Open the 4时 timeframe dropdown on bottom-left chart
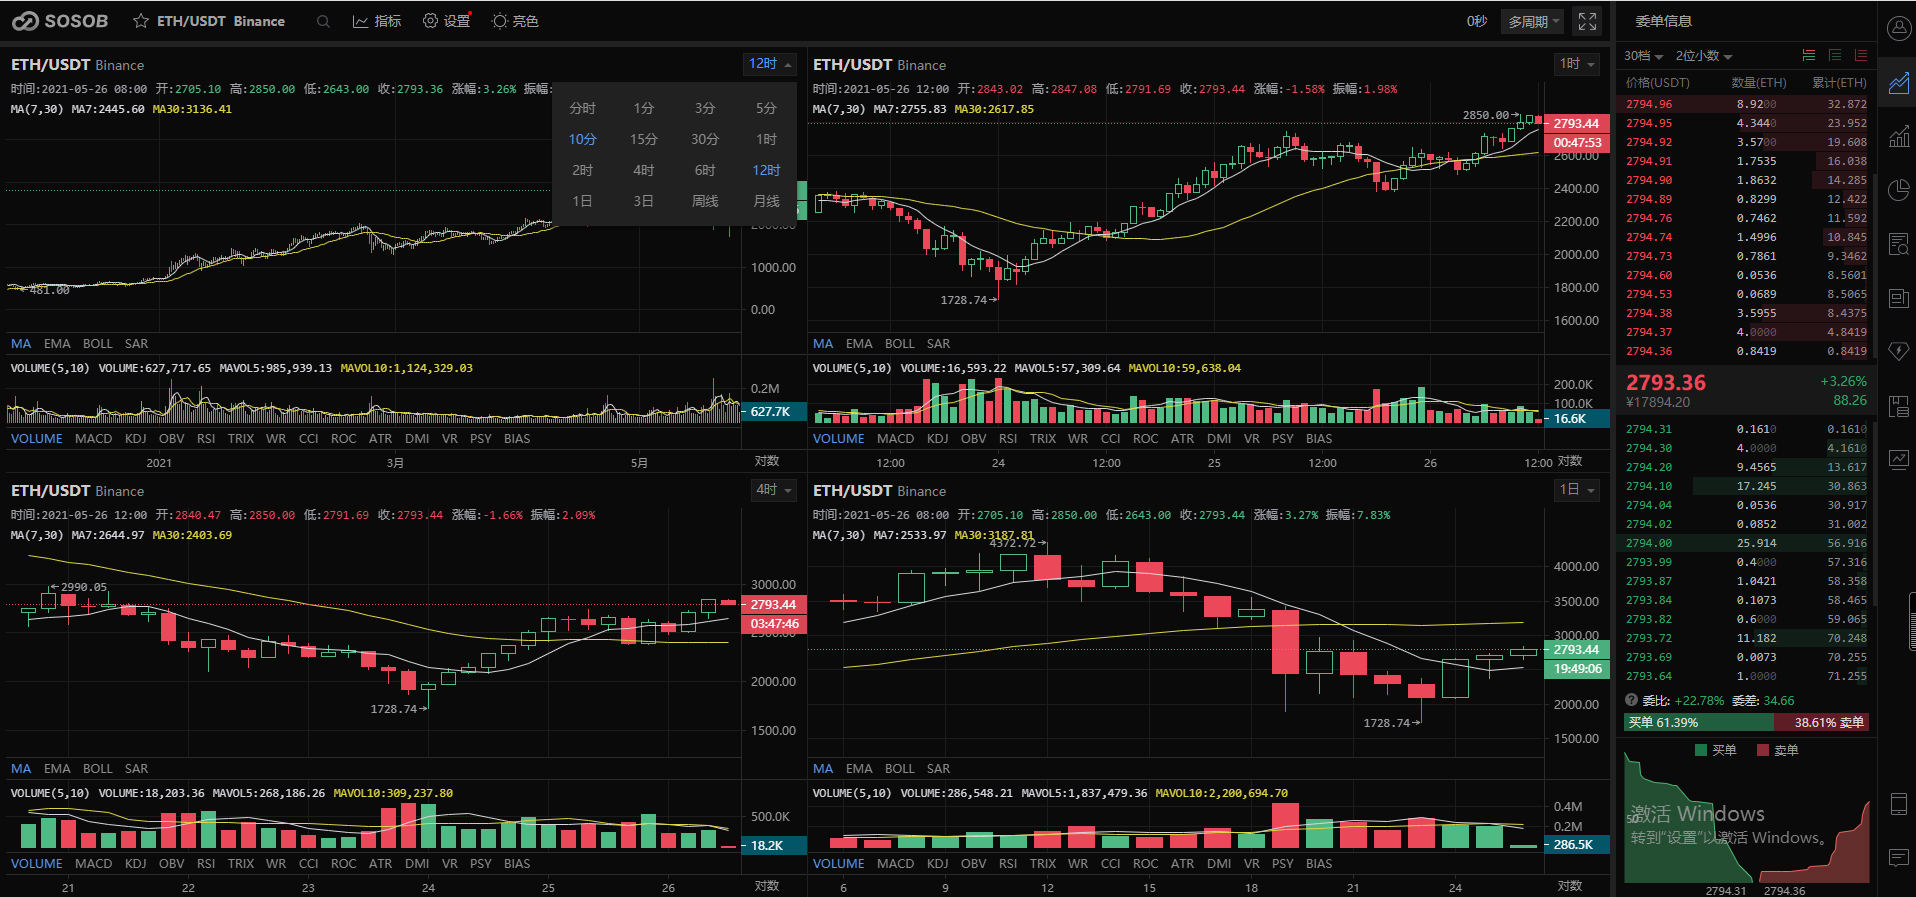The width and height of the screenshot is (1916, 897). tap(773, 490)
